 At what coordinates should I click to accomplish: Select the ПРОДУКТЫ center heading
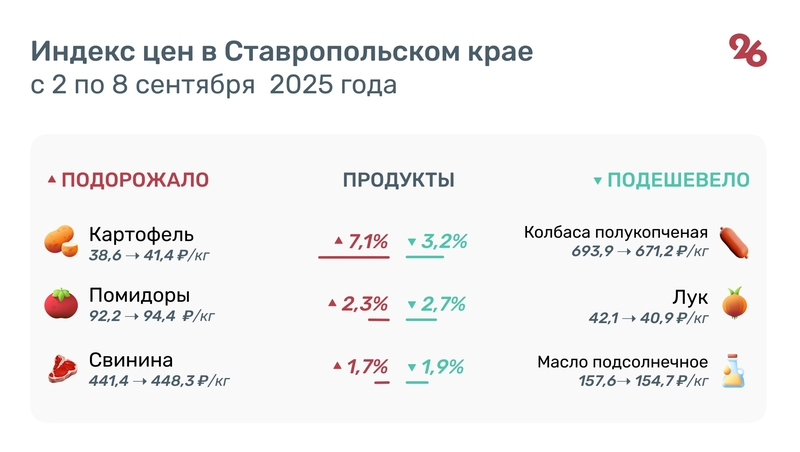[x=399, y=180]
